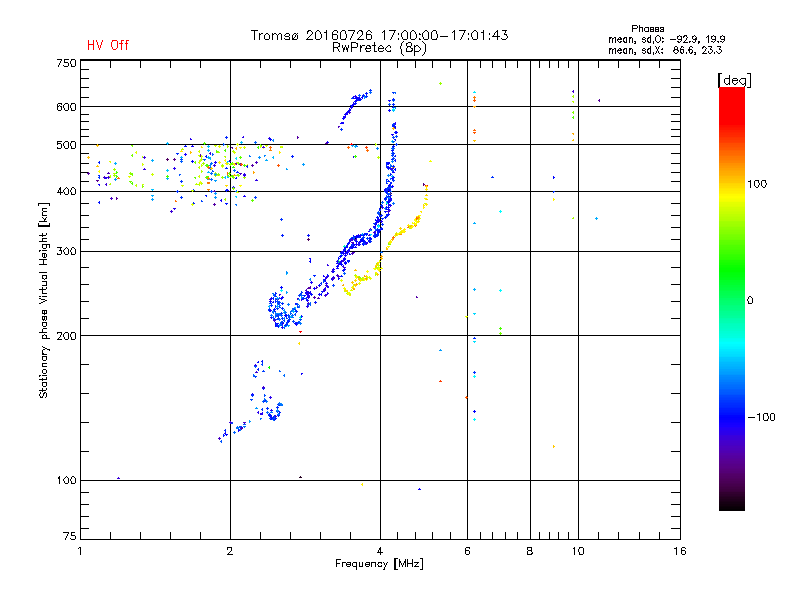Viewport: 800px width, 600px height.
Task: Click the y-axis tick label '200'
Action: [x=67, y=336]
